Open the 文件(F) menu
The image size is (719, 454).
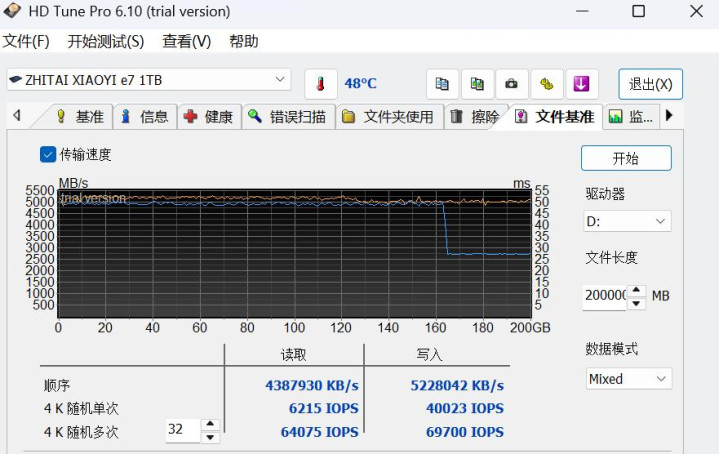(x=26, y=42)
